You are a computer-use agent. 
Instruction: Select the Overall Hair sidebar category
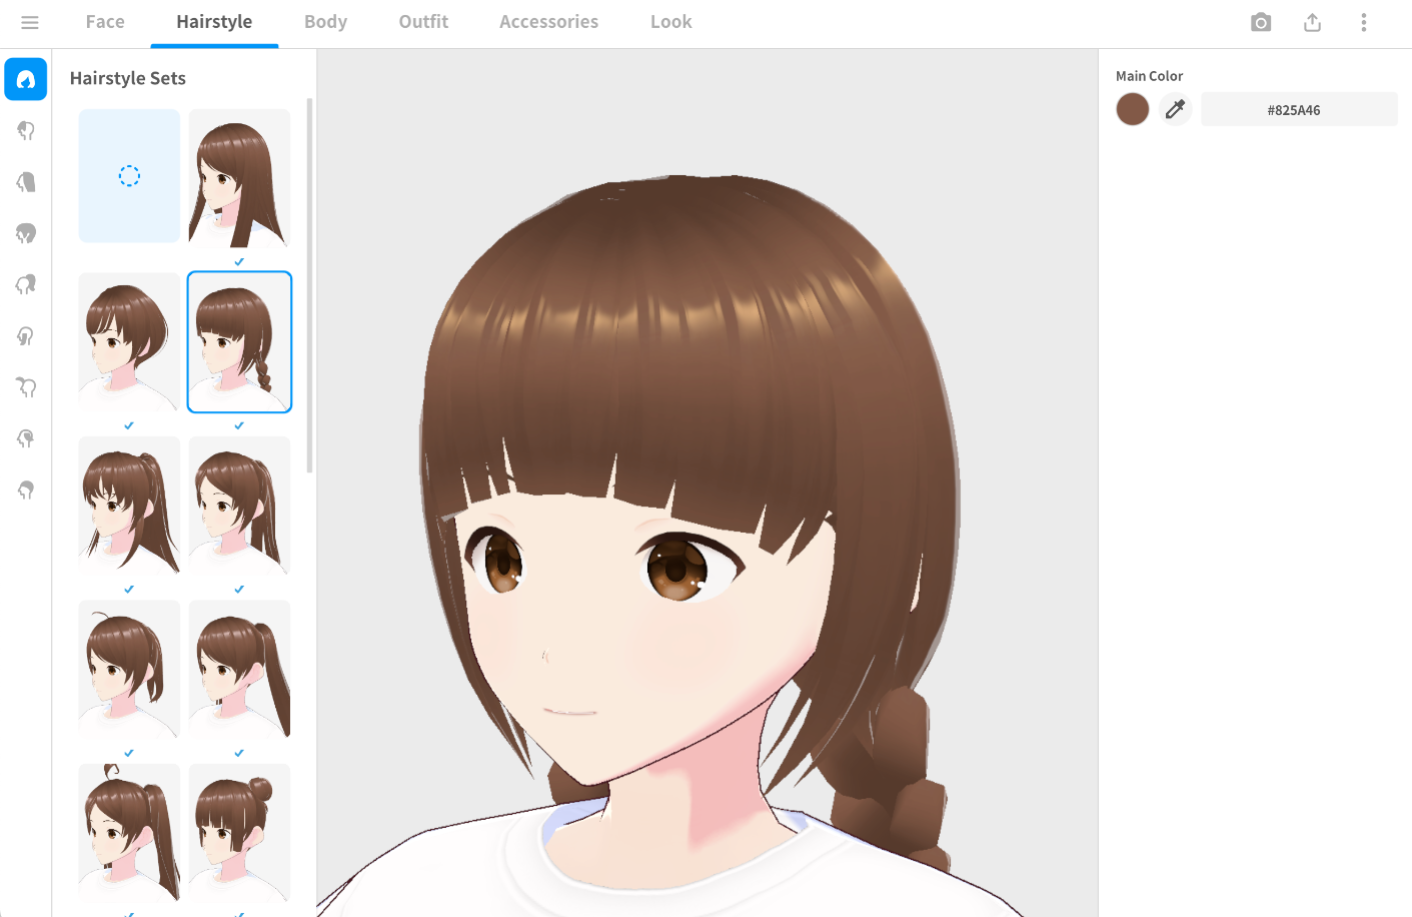26,233
